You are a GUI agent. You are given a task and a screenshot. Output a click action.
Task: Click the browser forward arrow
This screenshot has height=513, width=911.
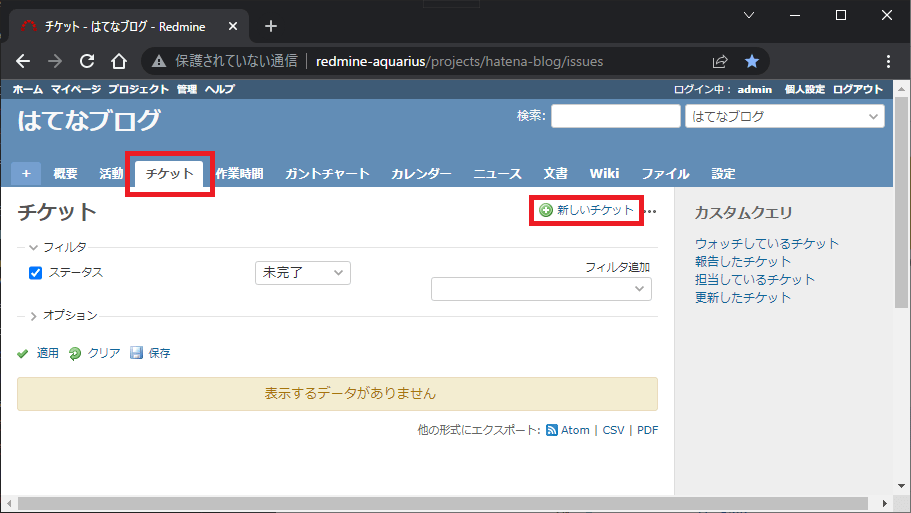click(55, 61)
